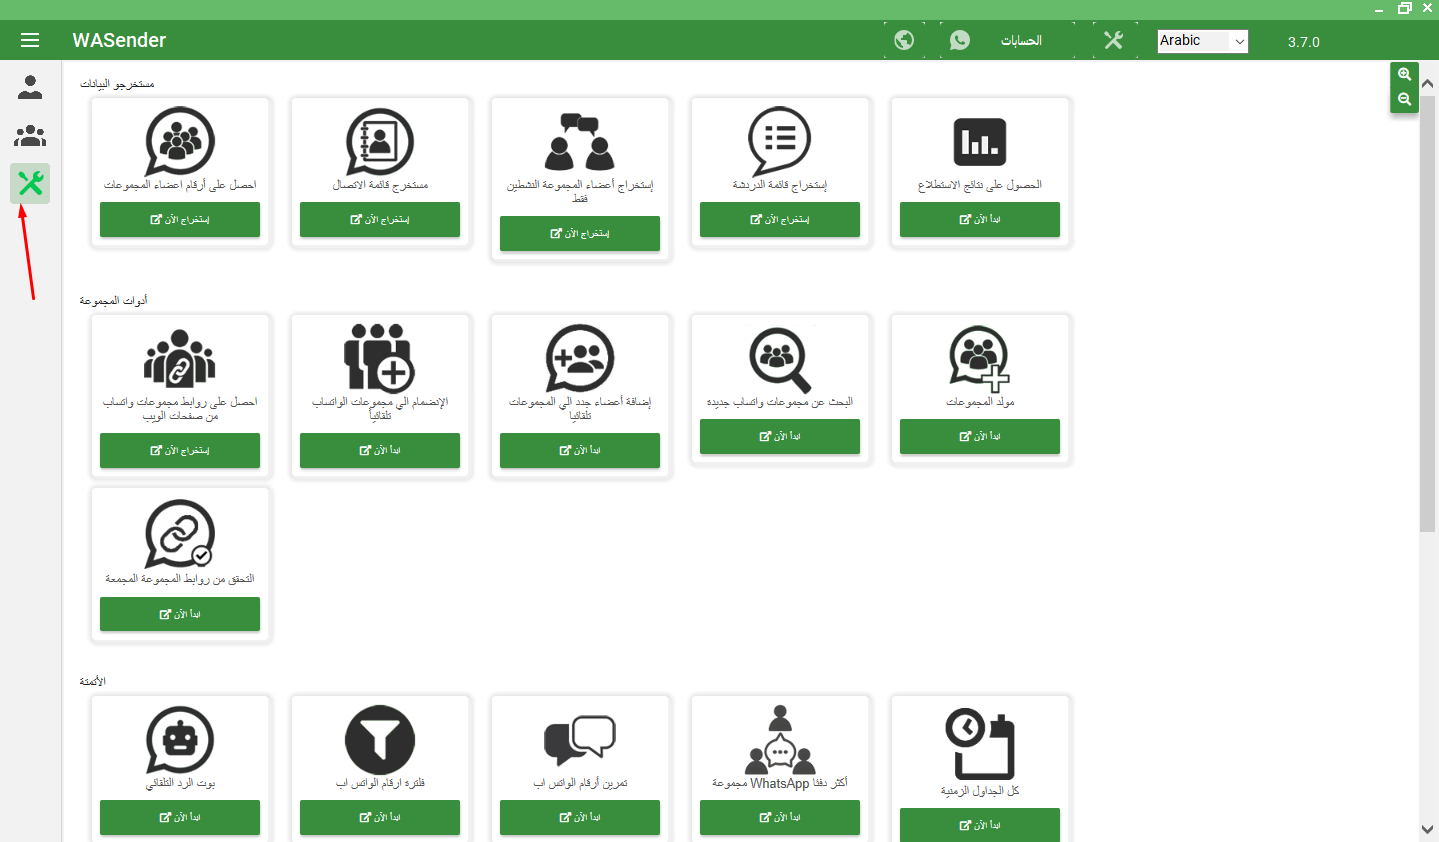Open the hamburger menu in header

pyautogui.click(x=30, y=40)
